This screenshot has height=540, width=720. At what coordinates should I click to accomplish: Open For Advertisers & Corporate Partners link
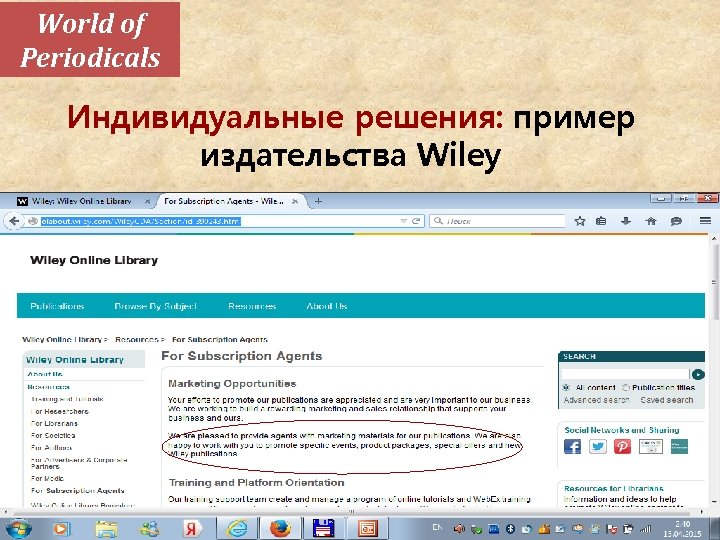79,463
